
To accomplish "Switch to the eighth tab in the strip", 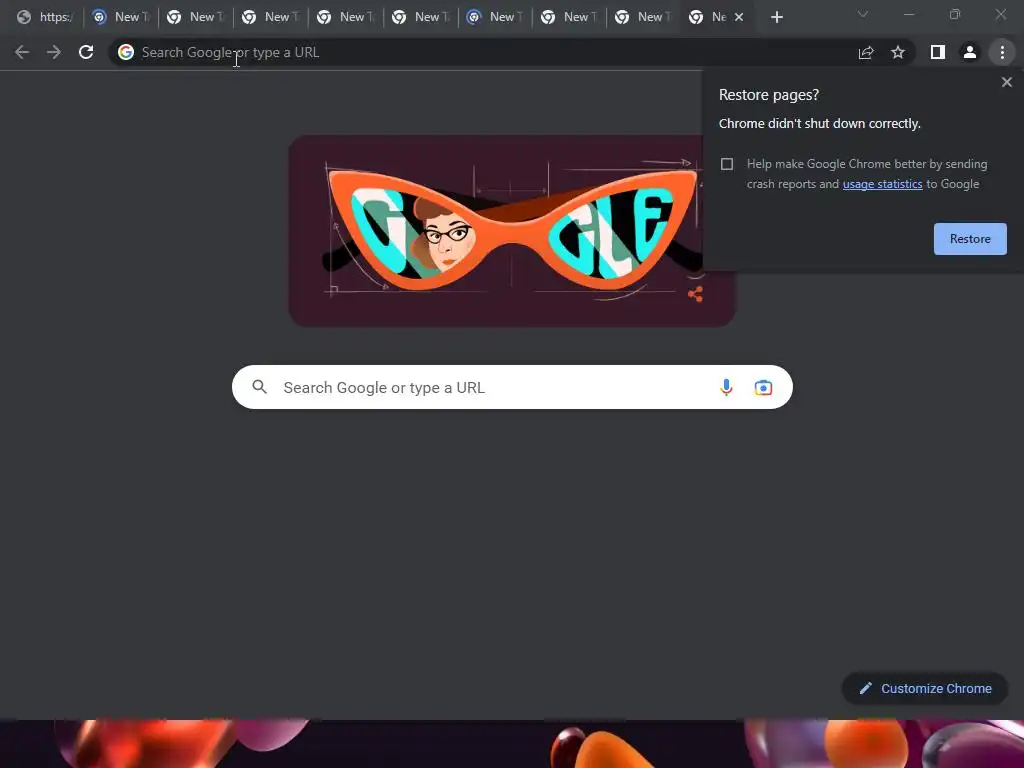I will click(569, 18).
